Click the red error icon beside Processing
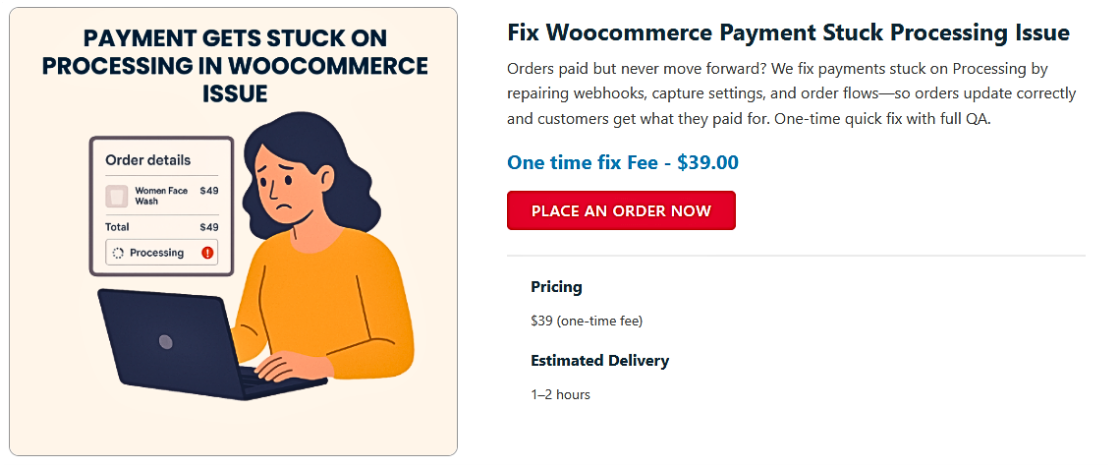This screenshot has width=1108, height=465. click(x=207, y=253)
